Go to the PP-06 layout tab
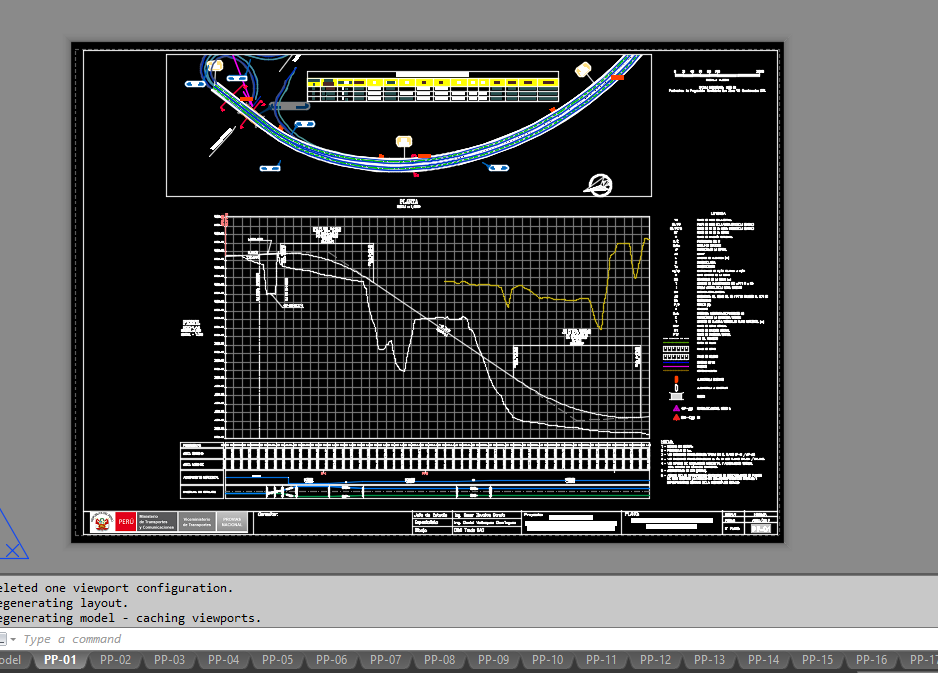 pyautogui.click(x=331, y=660)
